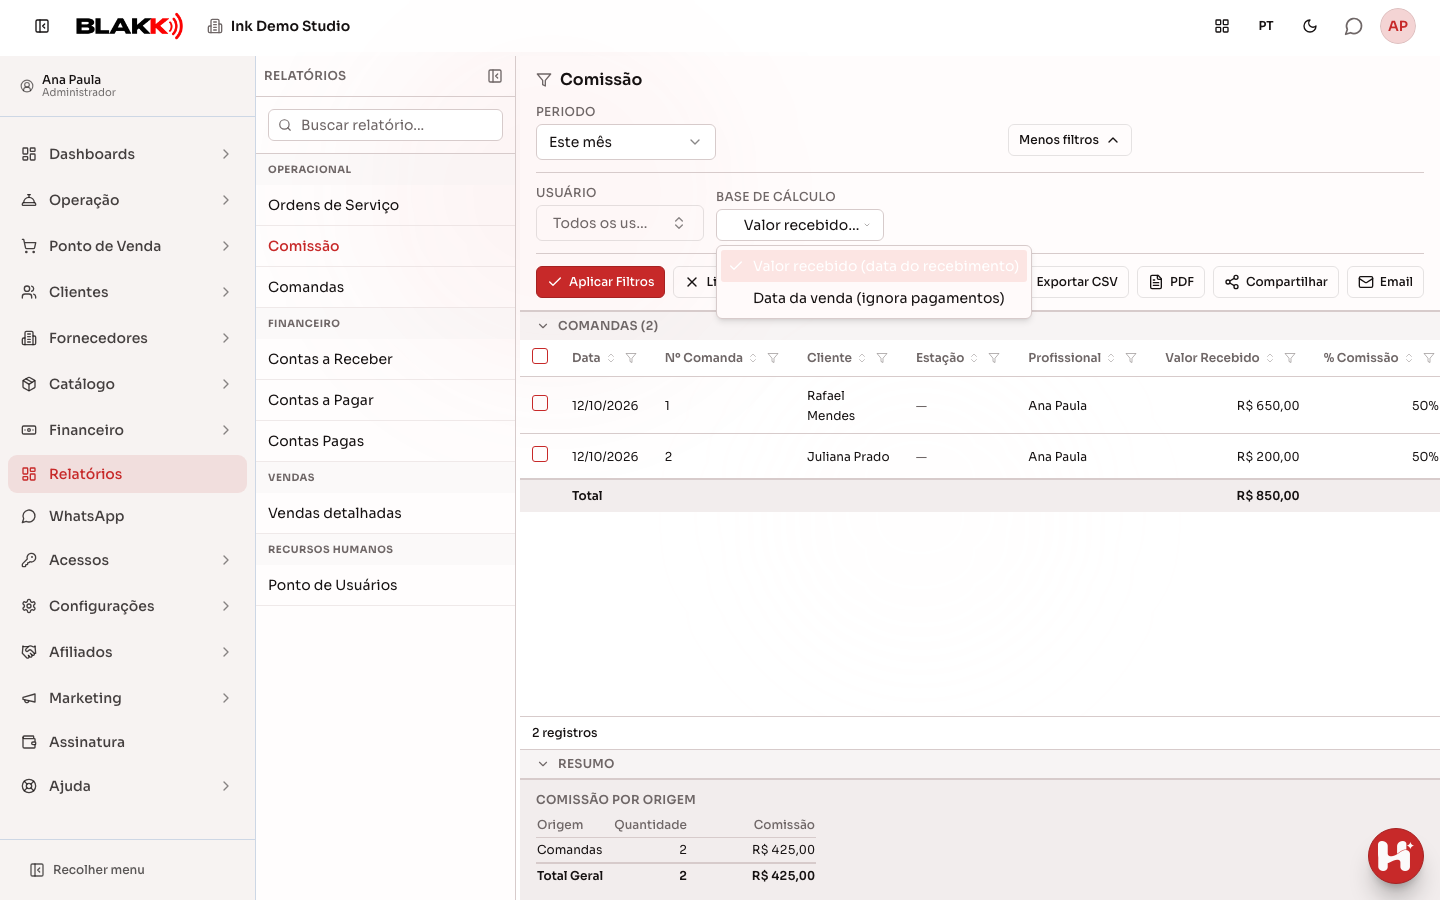Screen dimensions: 1440x900
Task: Open Contas a Receber report
Action: click(385, 359)
